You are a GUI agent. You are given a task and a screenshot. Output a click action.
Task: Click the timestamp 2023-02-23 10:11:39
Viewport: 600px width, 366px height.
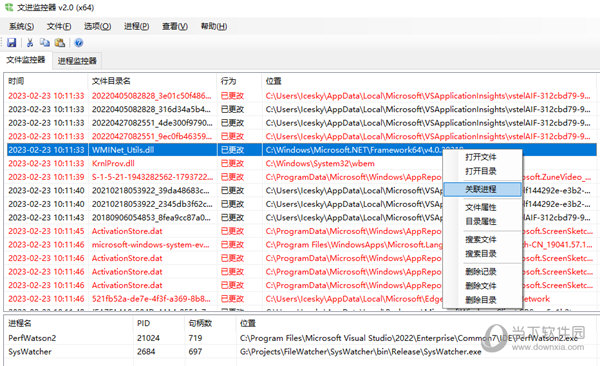46,177
